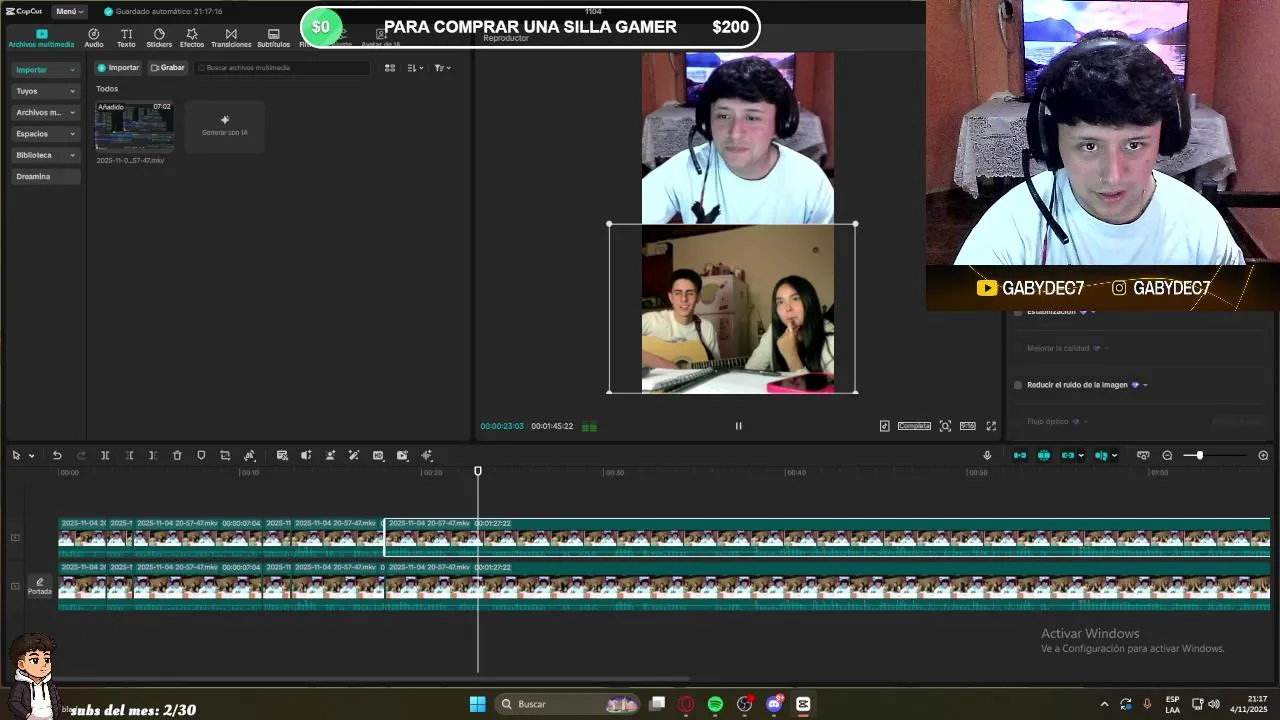Pause the preview playback

pos(739,426)
